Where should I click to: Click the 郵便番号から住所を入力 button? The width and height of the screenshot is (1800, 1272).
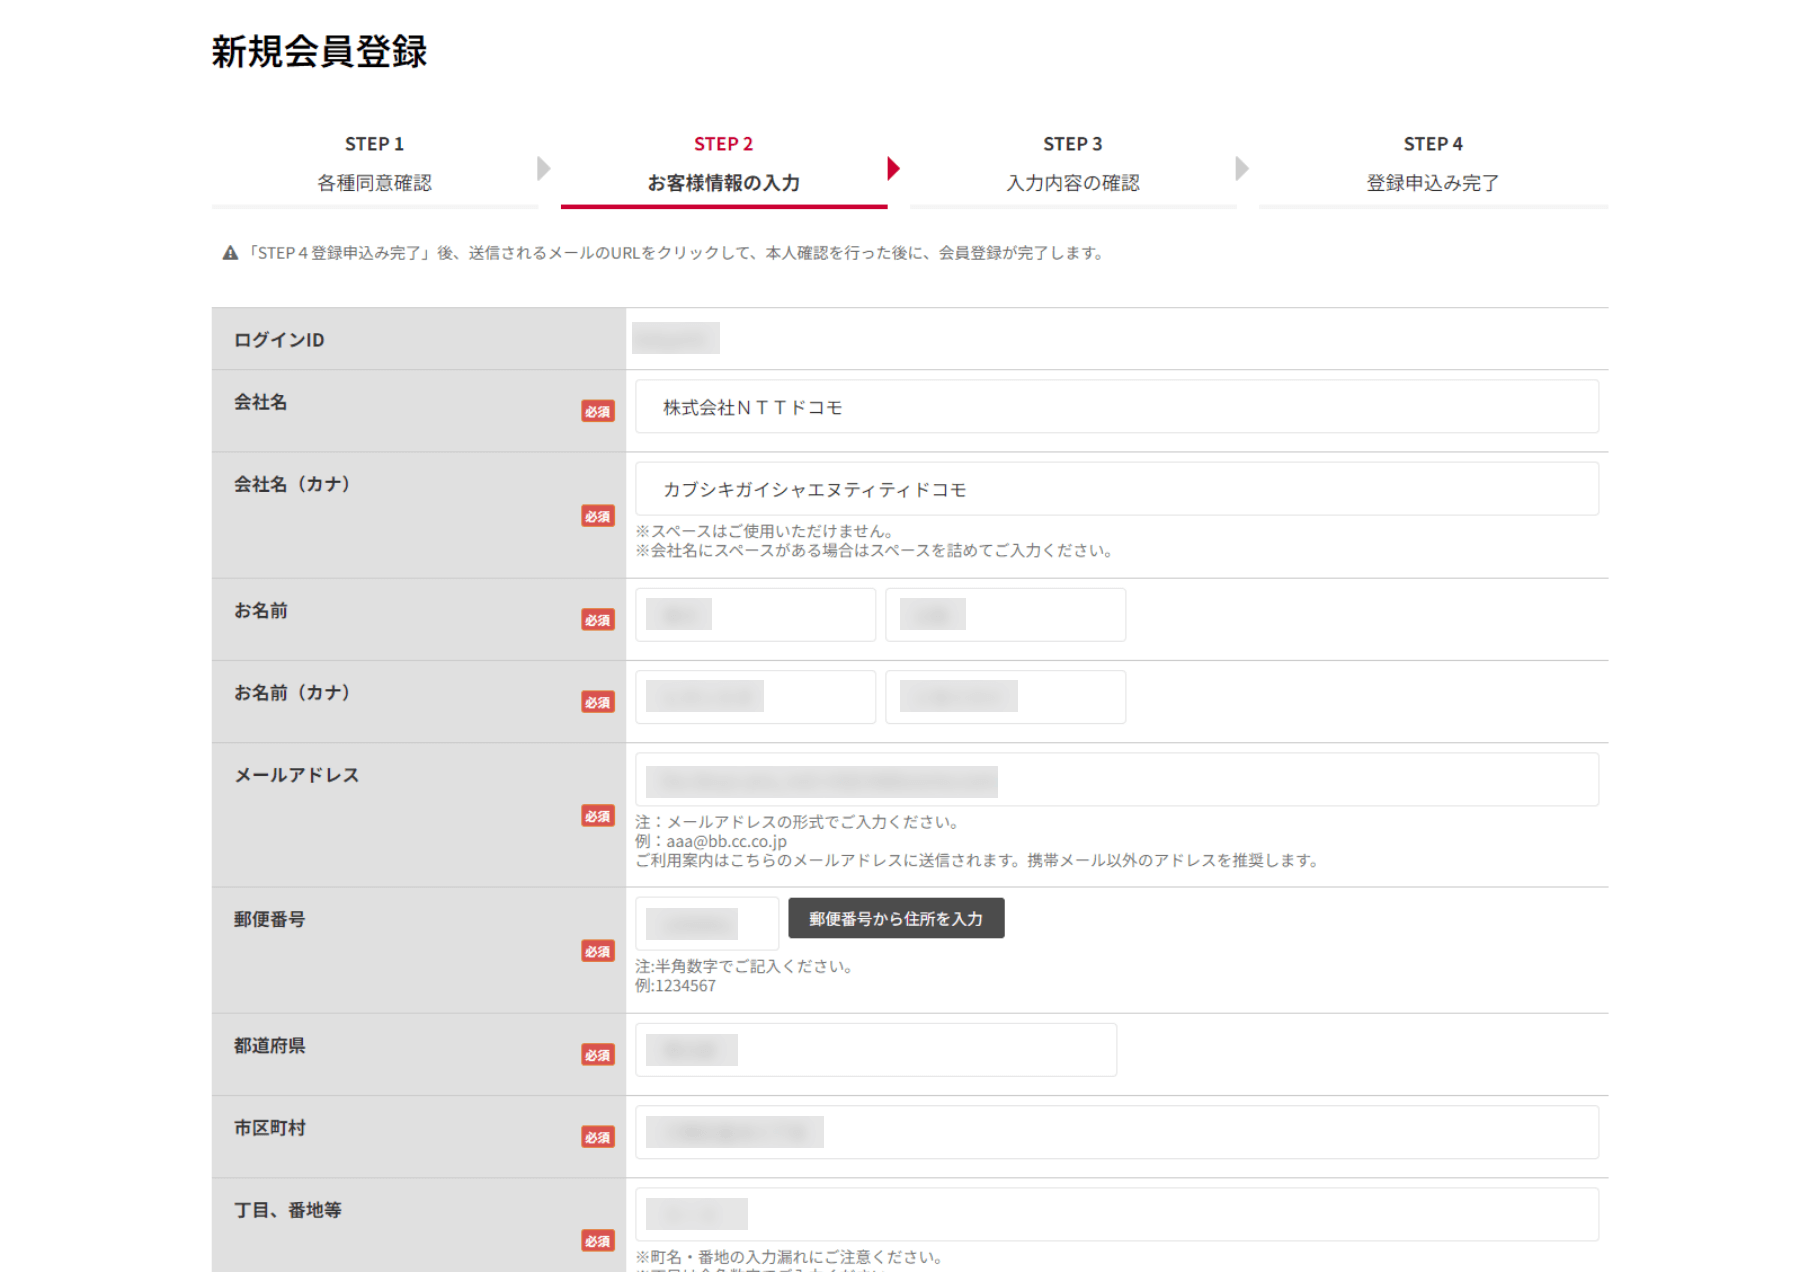point(896,918)
